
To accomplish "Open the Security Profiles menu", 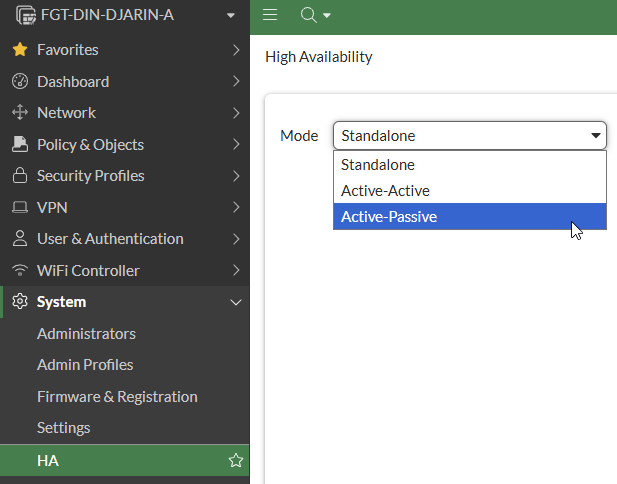I will click(x=124, y=176).
